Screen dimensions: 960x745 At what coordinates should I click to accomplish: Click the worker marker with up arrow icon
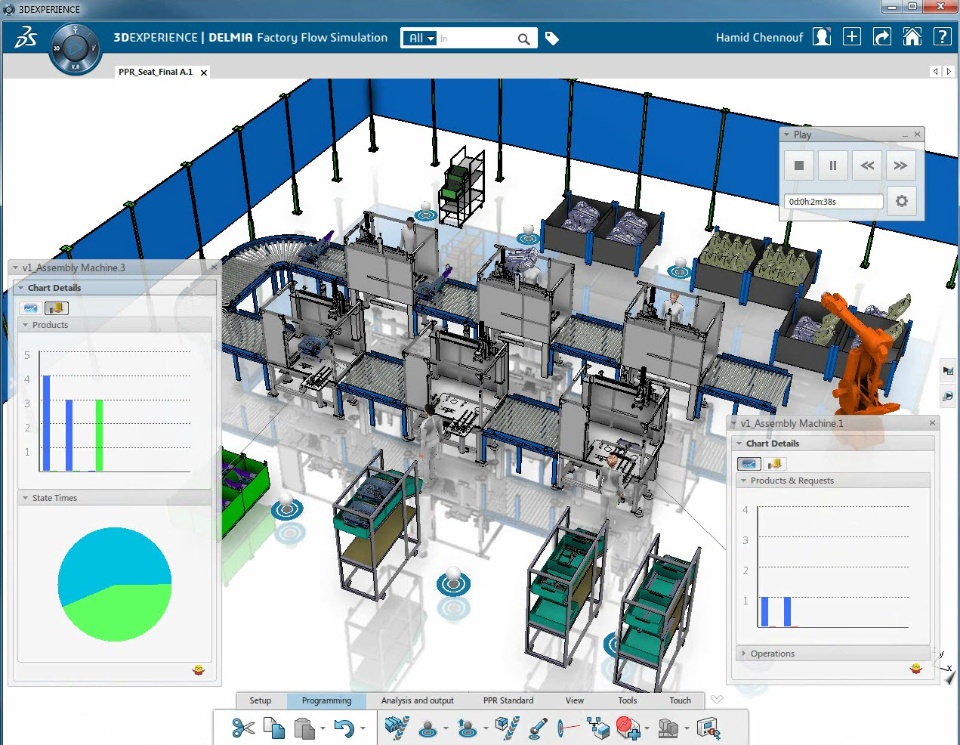tap(467, 728)
